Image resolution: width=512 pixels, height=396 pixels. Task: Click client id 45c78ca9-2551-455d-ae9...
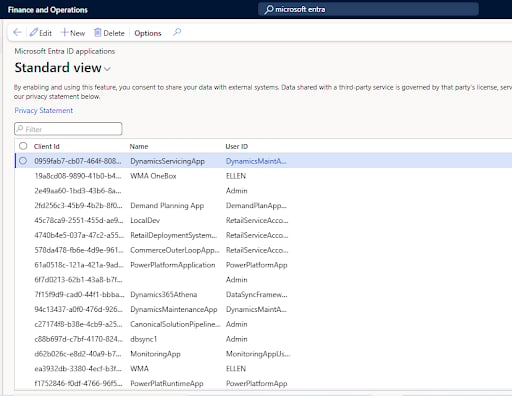[79, 220]
